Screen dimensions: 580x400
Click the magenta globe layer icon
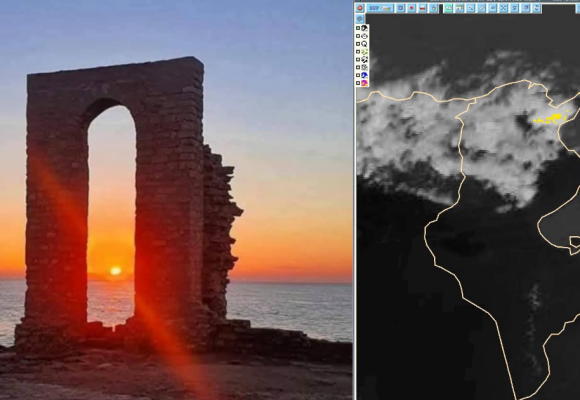(x=364, y=83)
